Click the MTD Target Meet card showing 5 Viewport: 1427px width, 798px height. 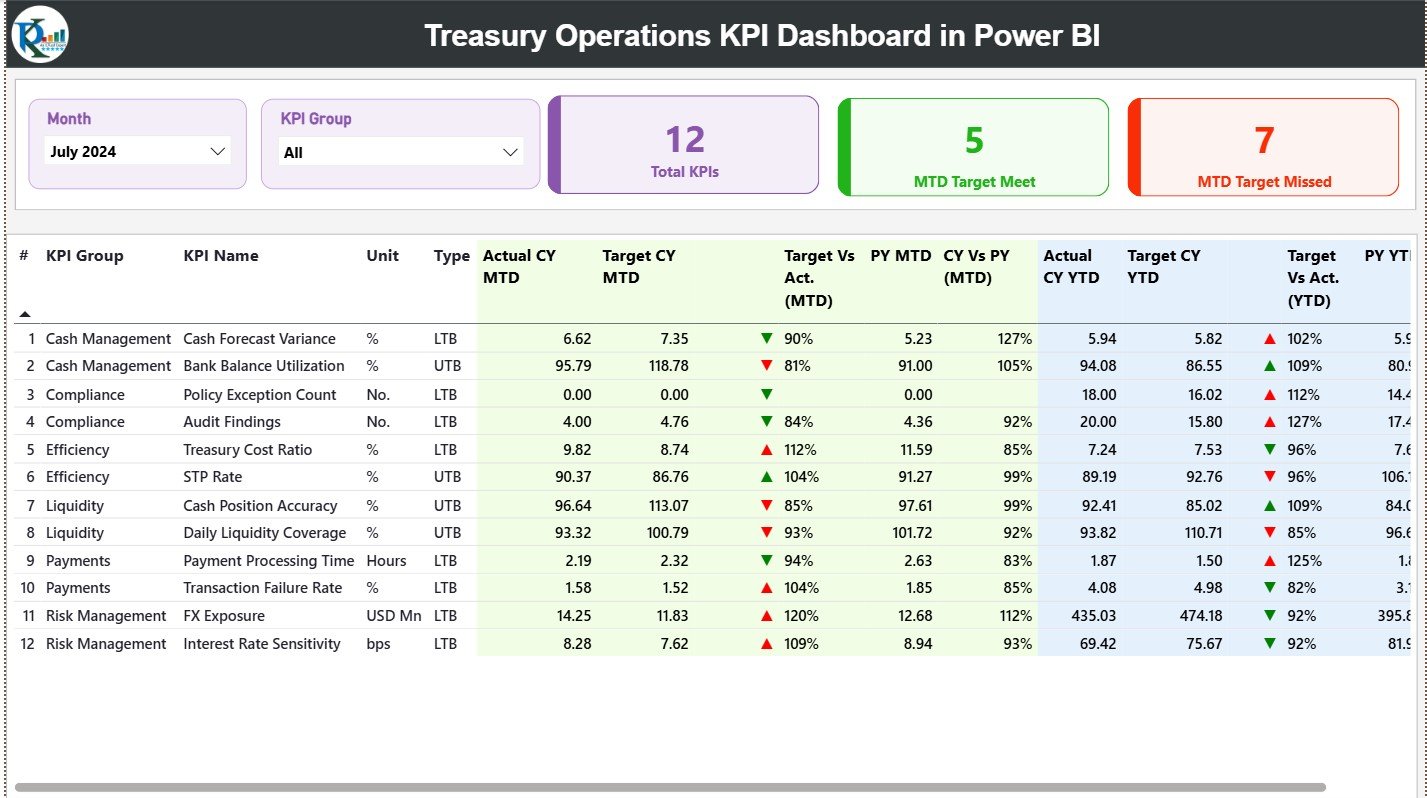[973, 147]
